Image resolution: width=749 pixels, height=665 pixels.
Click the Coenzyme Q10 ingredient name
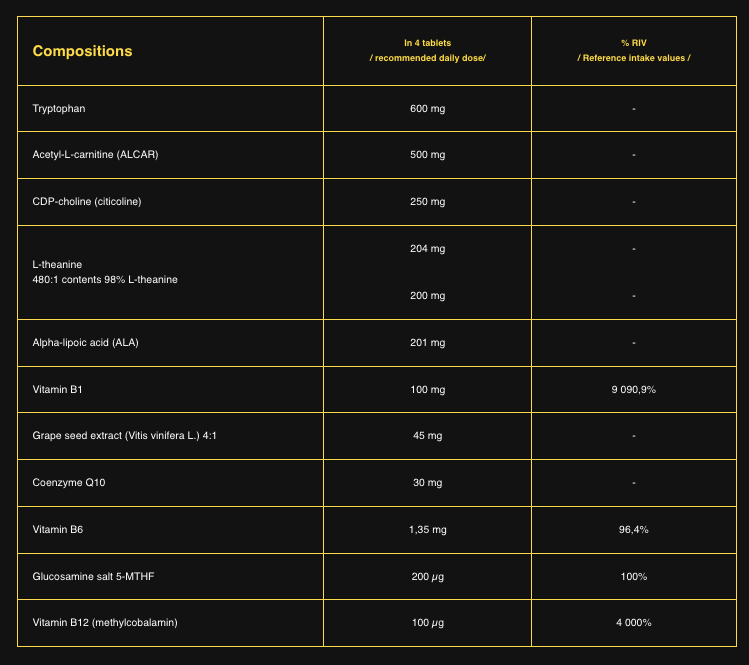coord(69,483)
